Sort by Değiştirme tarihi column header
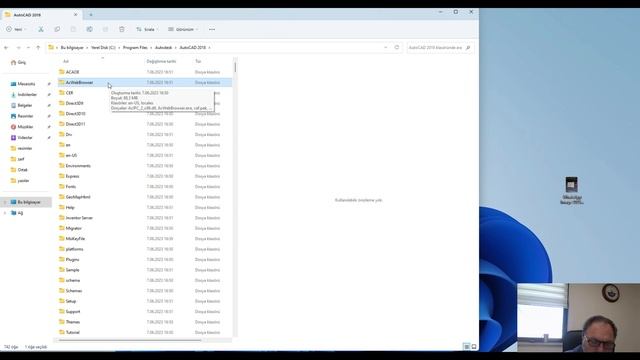The width and height of the screenshot is (640, 360). click(x=161, y=61)
